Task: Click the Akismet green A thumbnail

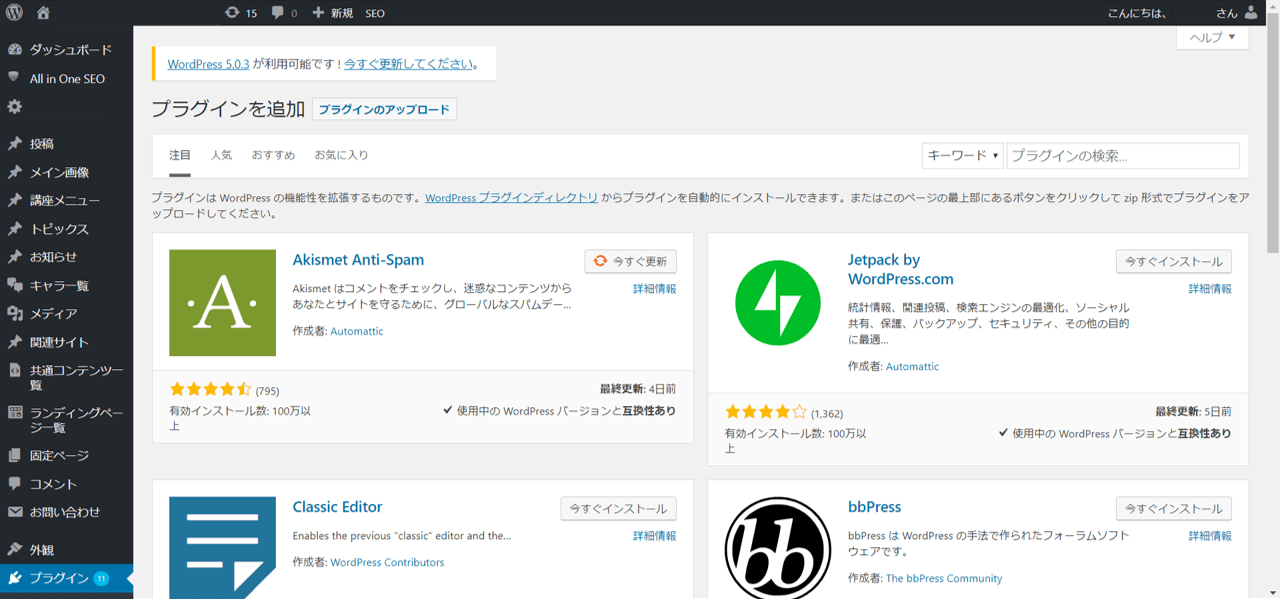Action: pos(222,303)
